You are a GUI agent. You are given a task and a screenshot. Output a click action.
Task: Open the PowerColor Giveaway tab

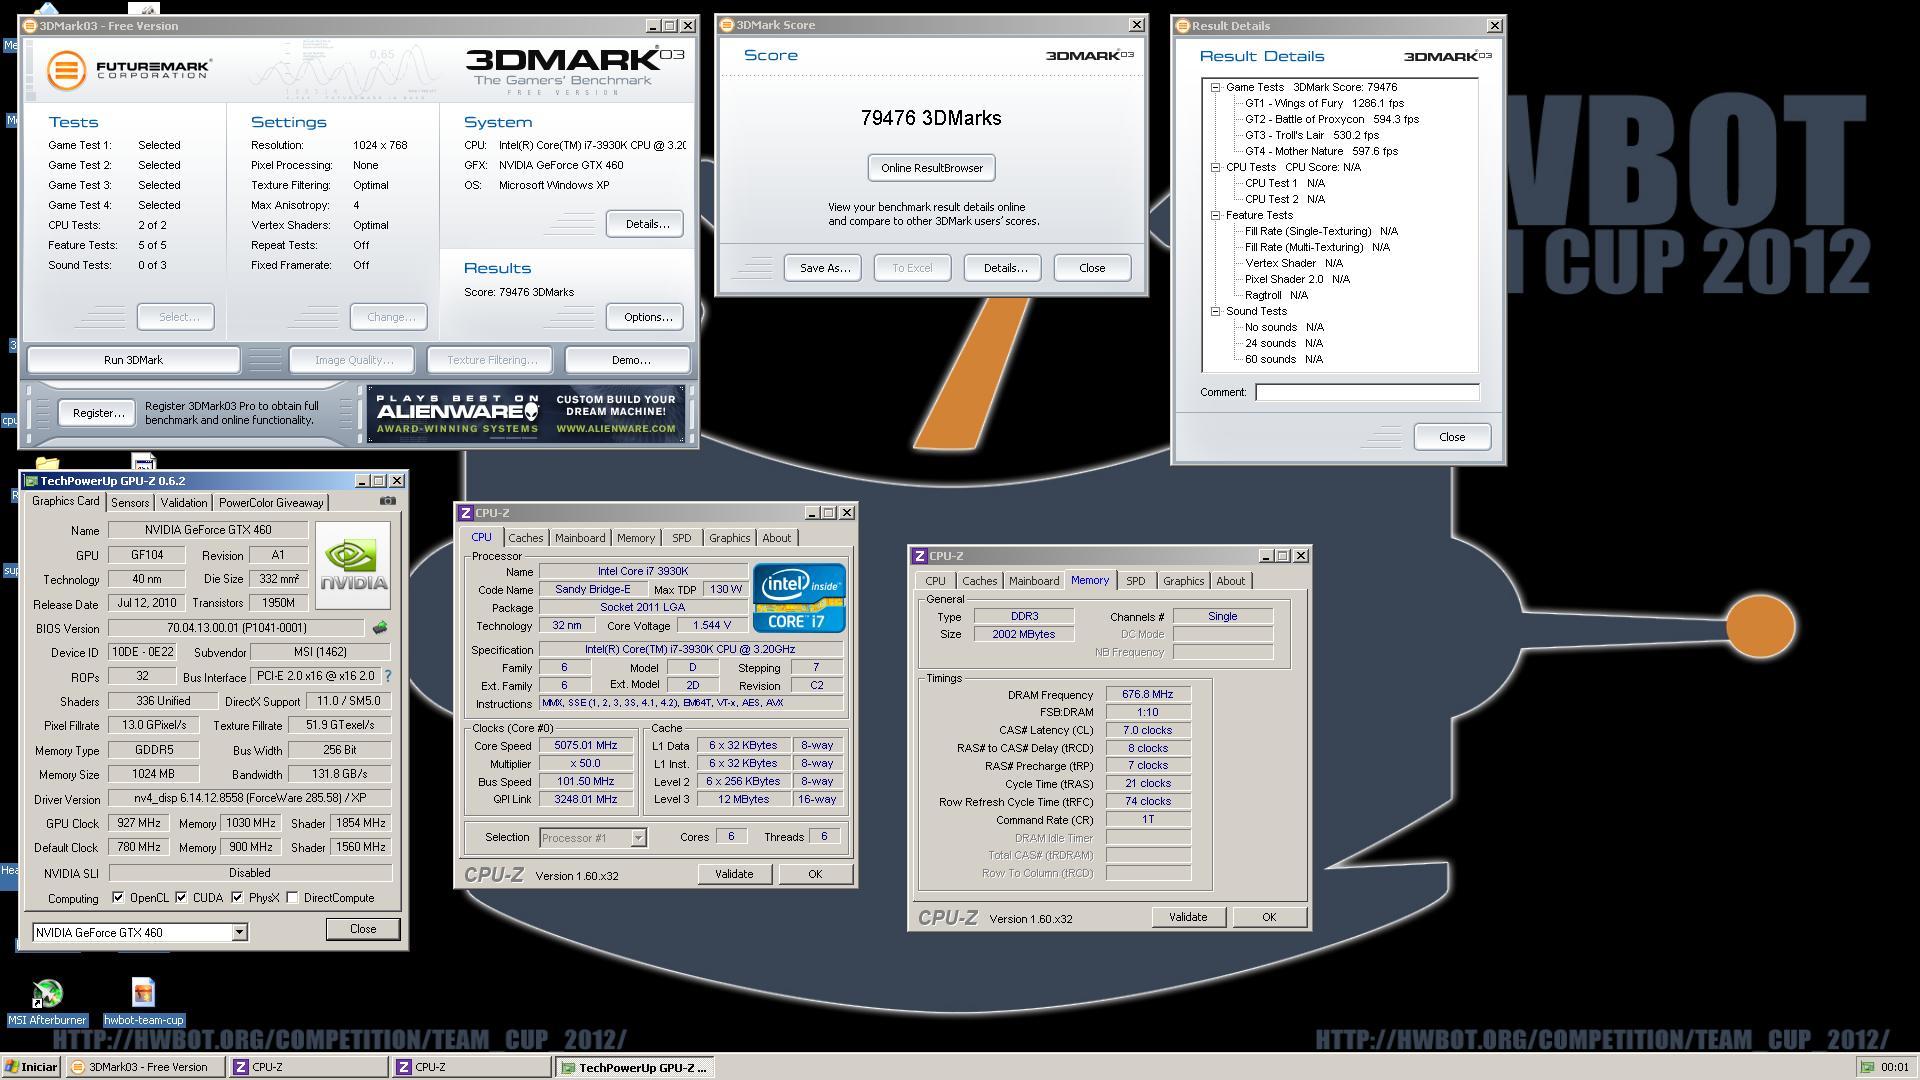tap(271, 503)
